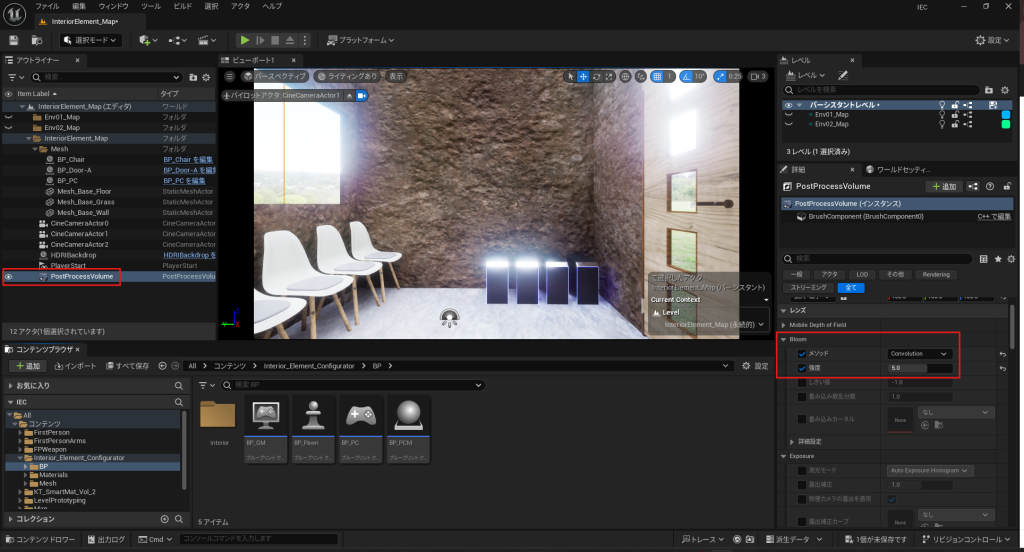Expand the Mobile Depth of Field section

(783, 325)
